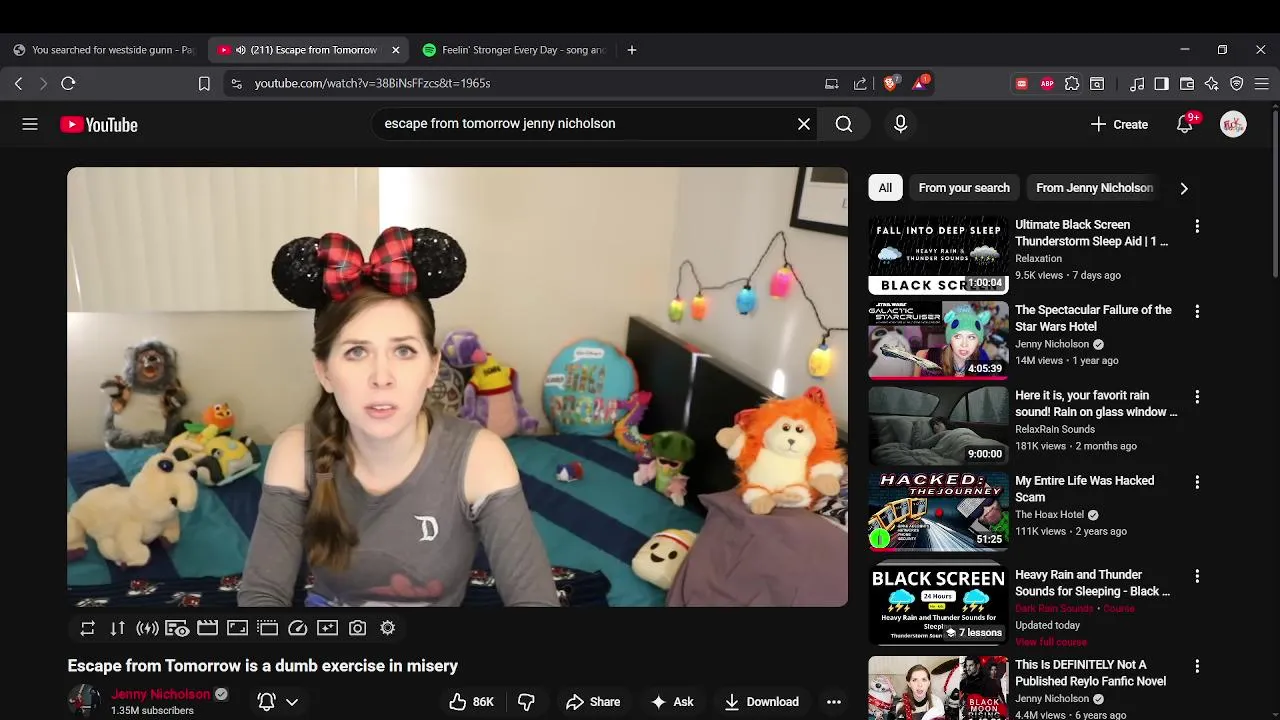Start voice search with the microphone
The height and width of the screenshot is (720, 1280).
[x=900, y=124]
